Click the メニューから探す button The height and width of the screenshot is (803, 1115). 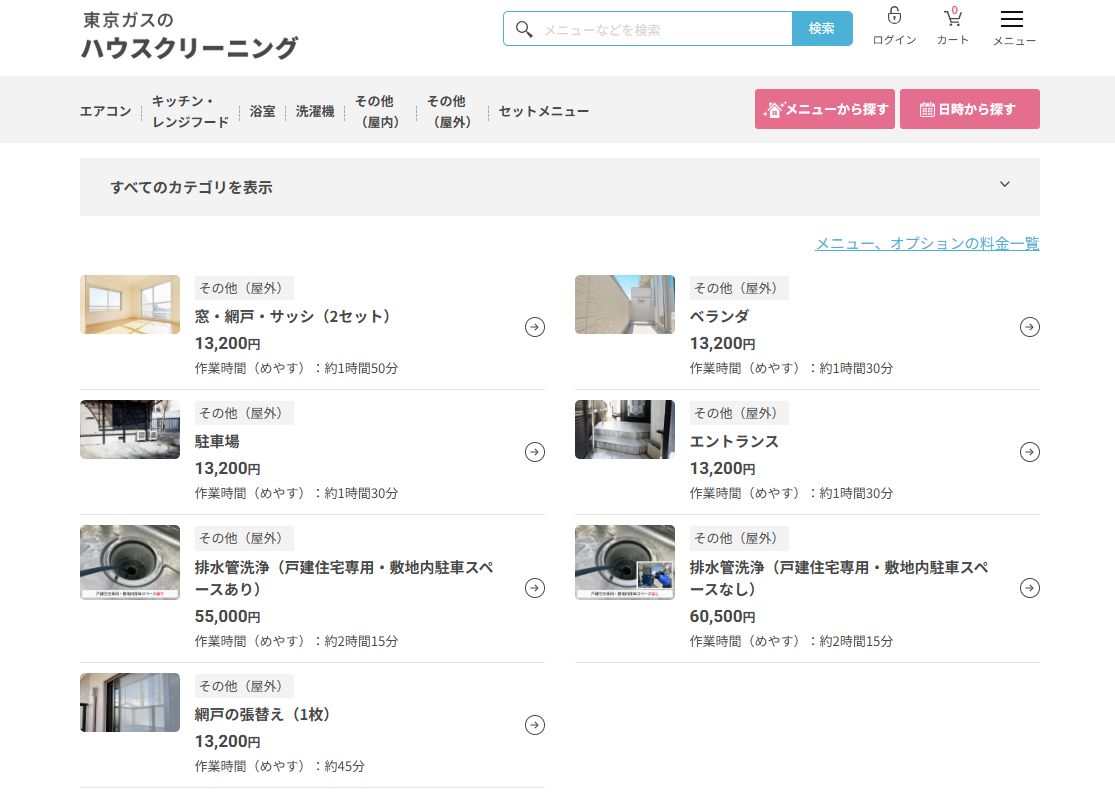click(824, 109)
